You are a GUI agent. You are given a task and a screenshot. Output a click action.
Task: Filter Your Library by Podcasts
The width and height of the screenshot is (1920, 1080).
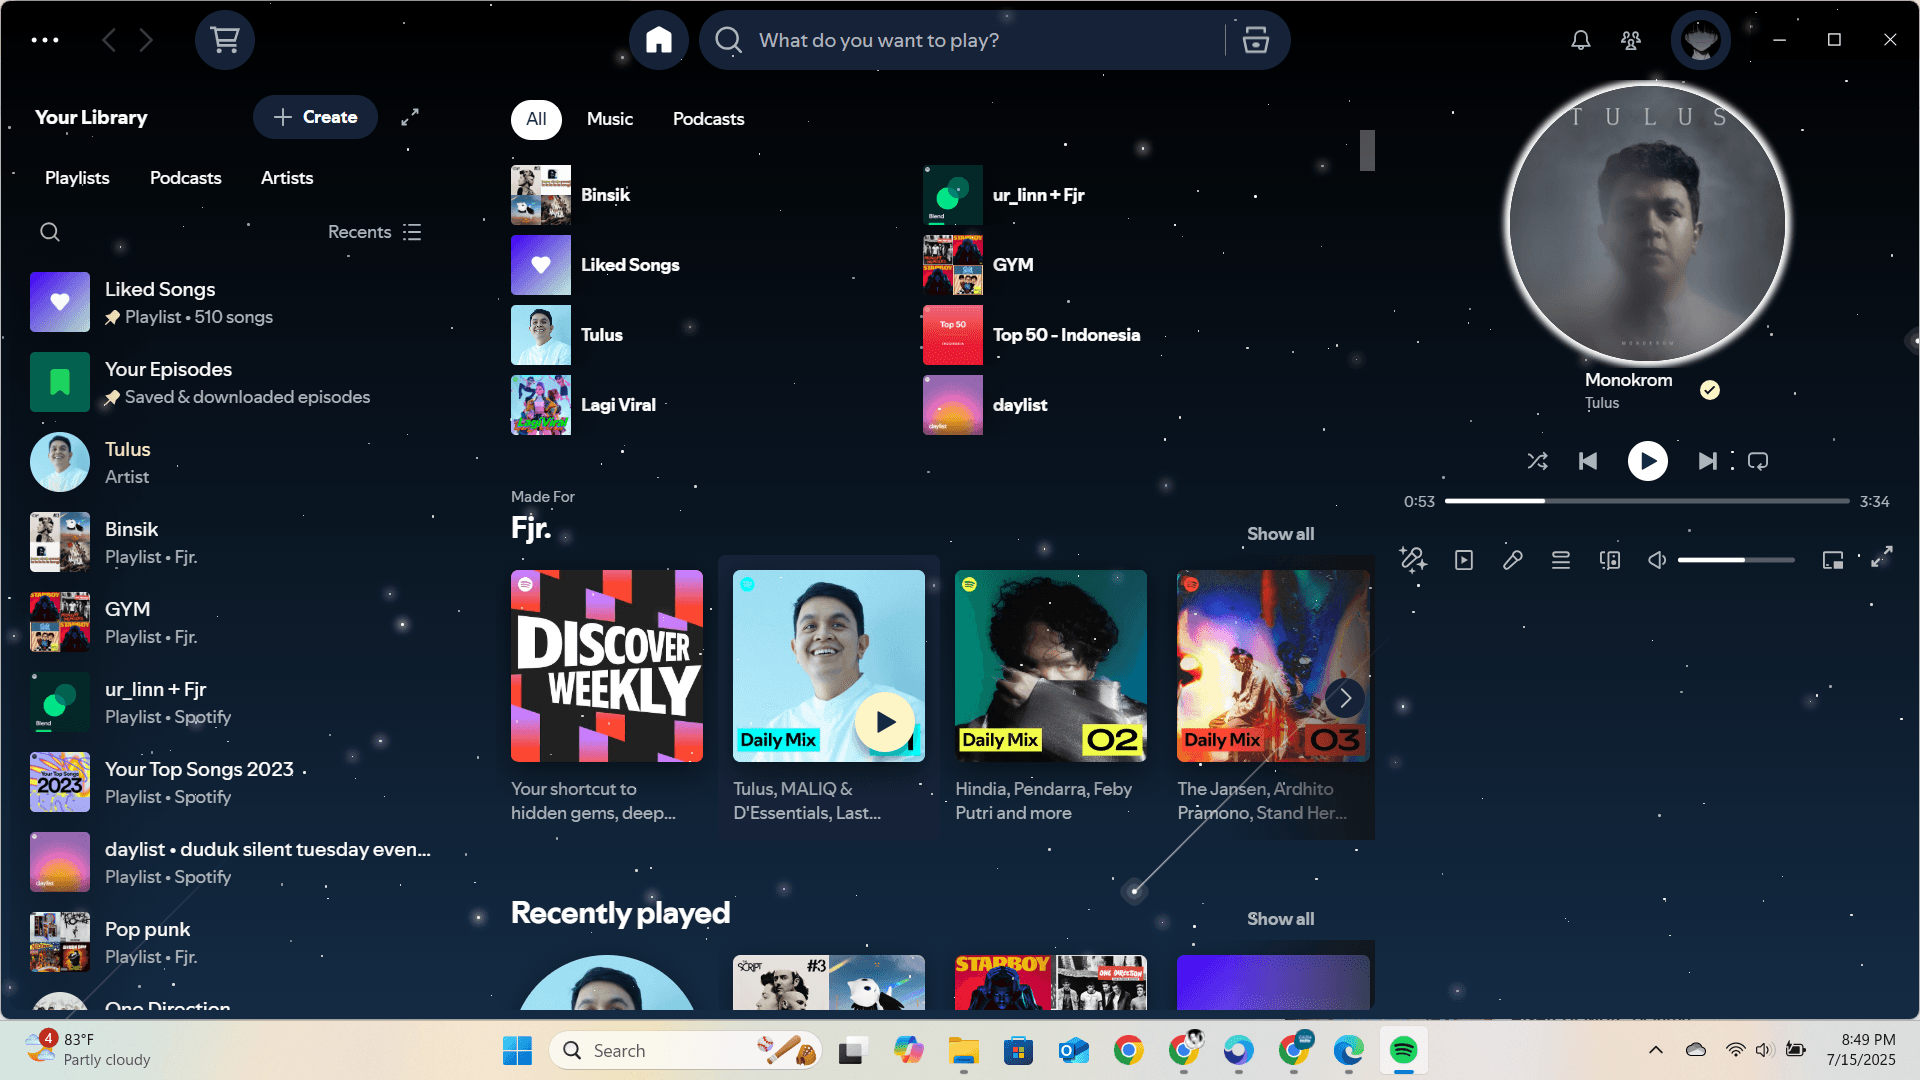point(186,178)
